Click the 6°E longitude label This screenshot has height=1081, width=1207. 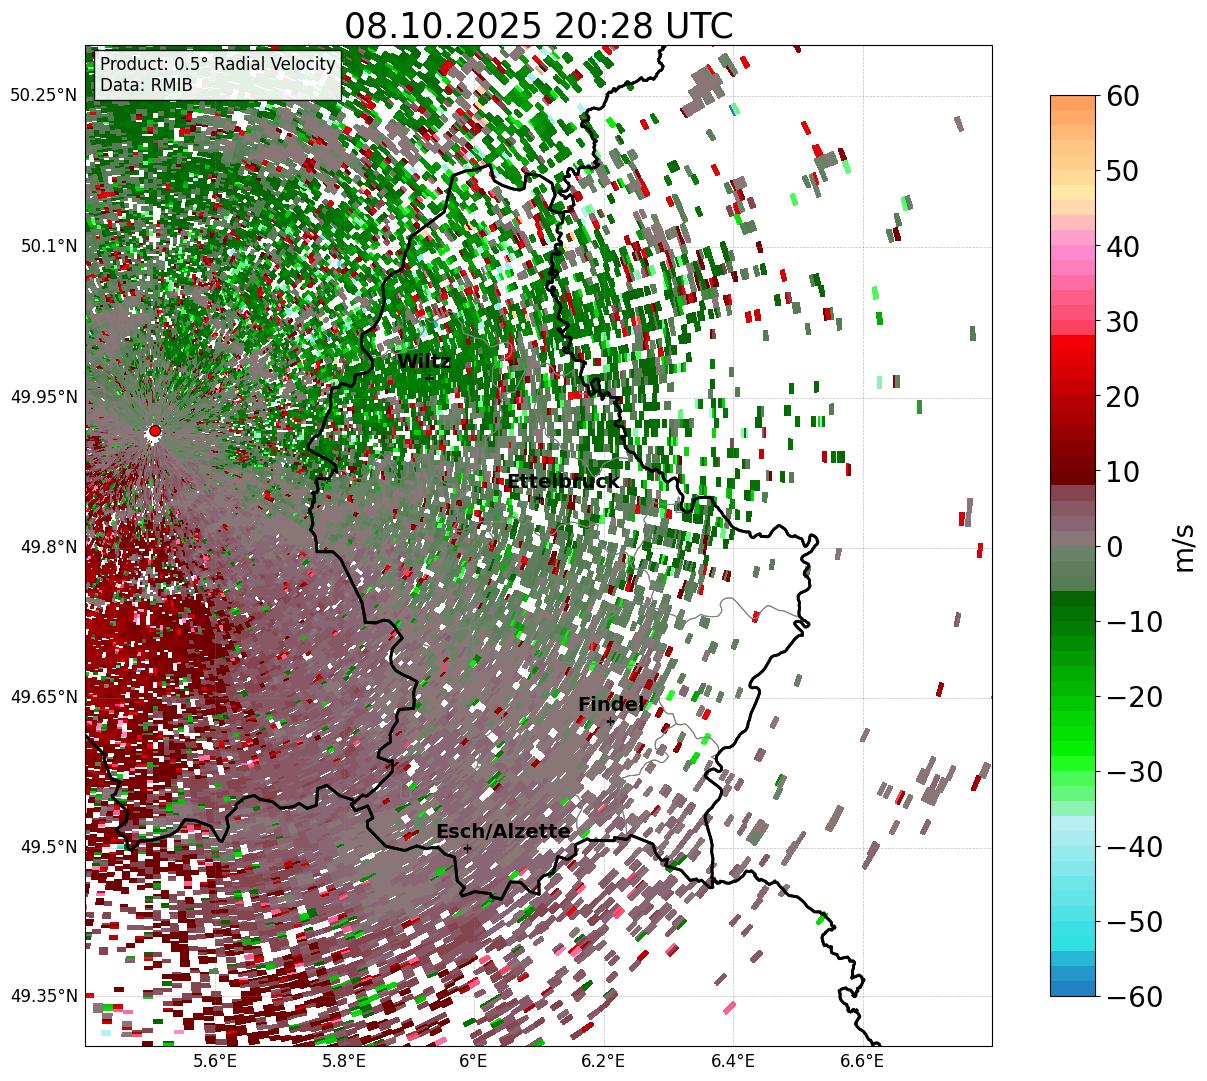(473, 1061)
